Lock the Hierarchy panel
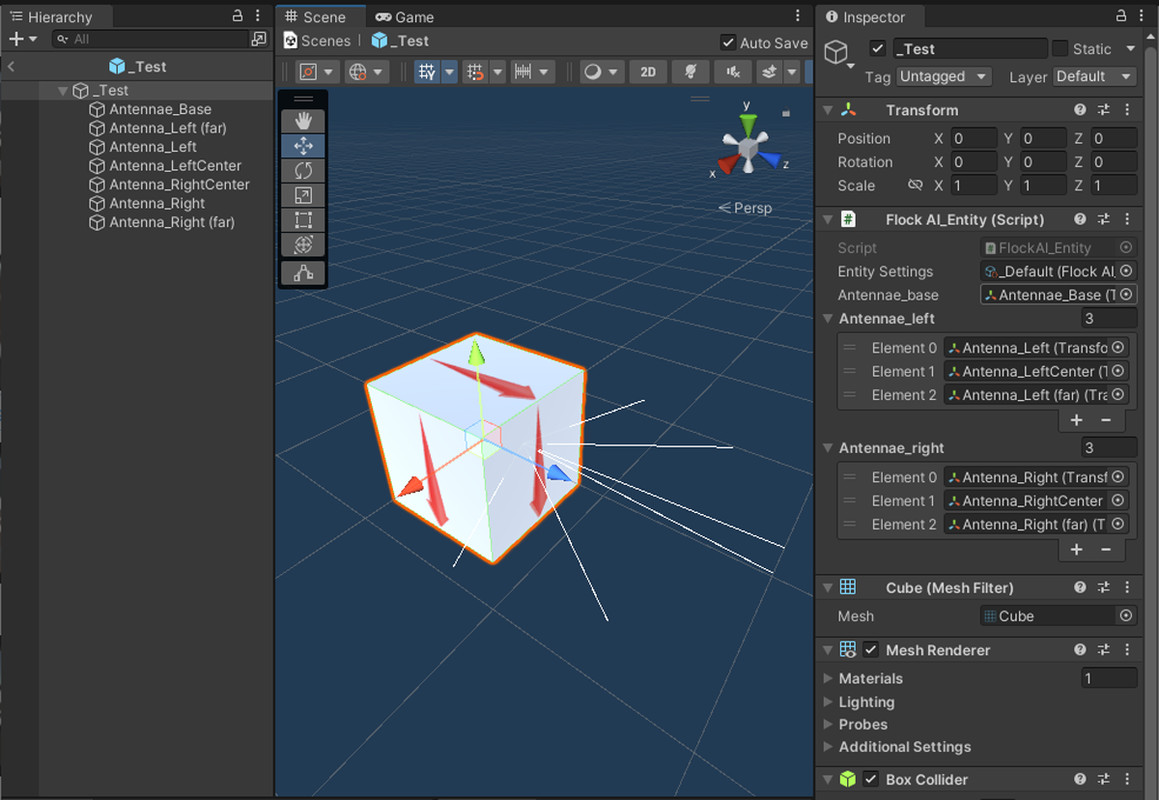The height and width of the screenshot is (800, 1159). click(237, 16)
